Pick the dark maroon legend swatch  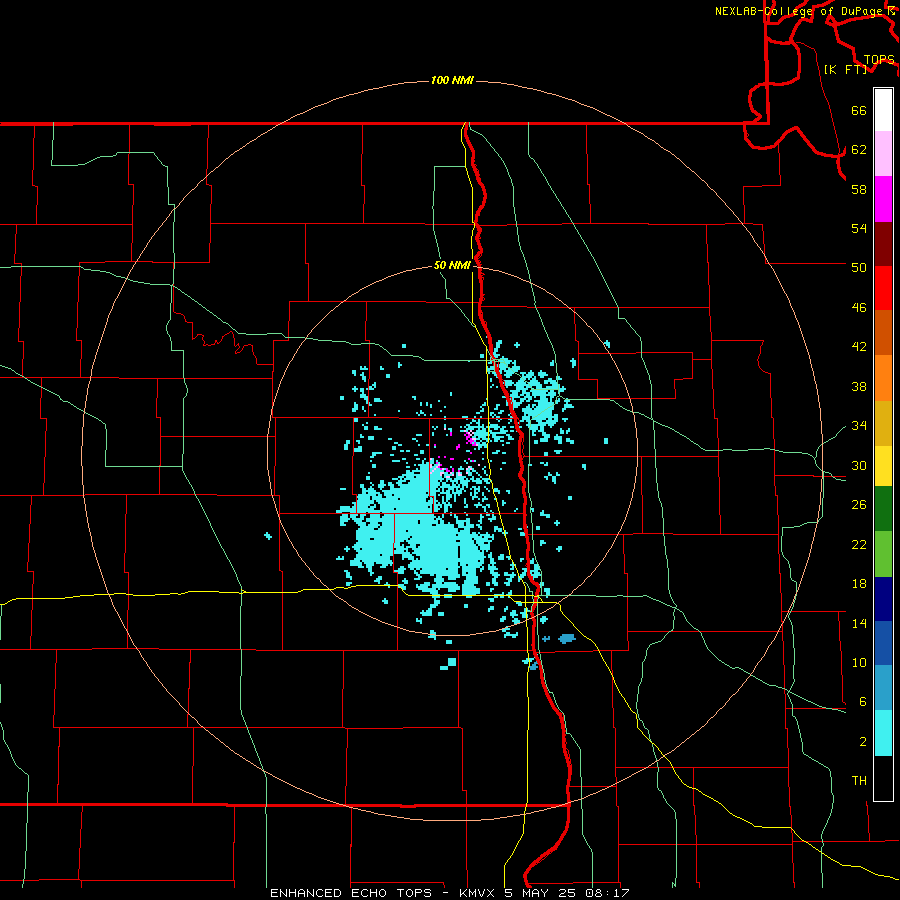(x=883, y=243)
